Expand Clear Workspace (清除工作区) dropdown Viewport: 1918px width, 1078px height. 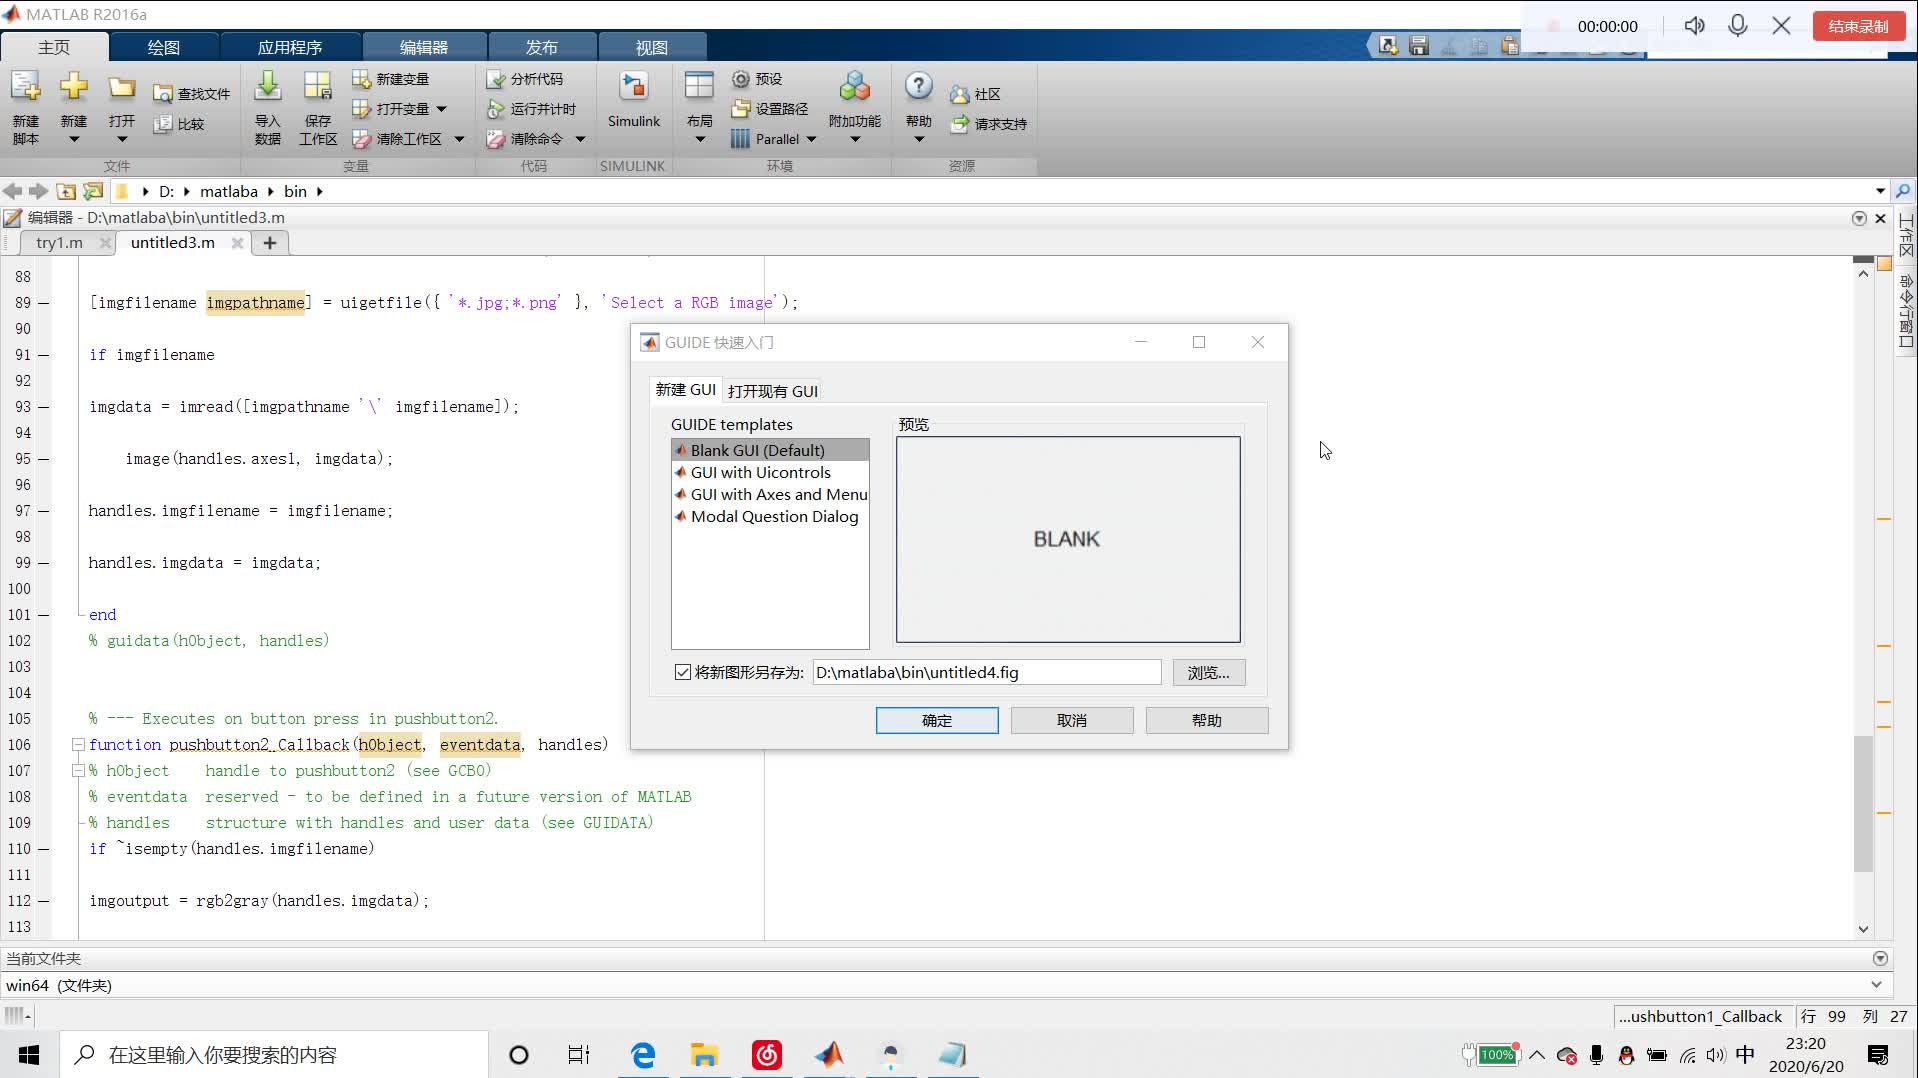(x=459, y=139)
